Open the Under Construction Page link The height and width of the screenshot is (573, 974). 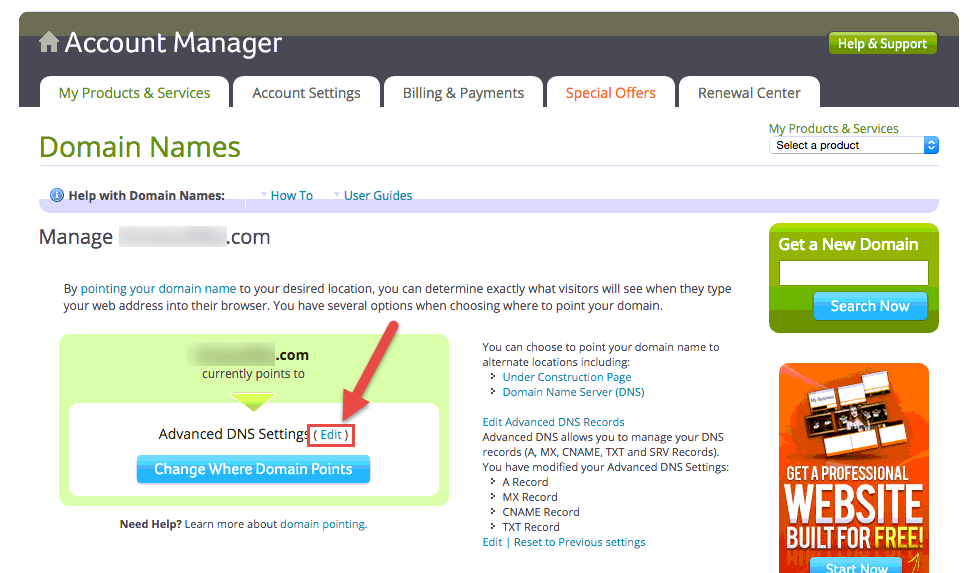tap(567, 377)
